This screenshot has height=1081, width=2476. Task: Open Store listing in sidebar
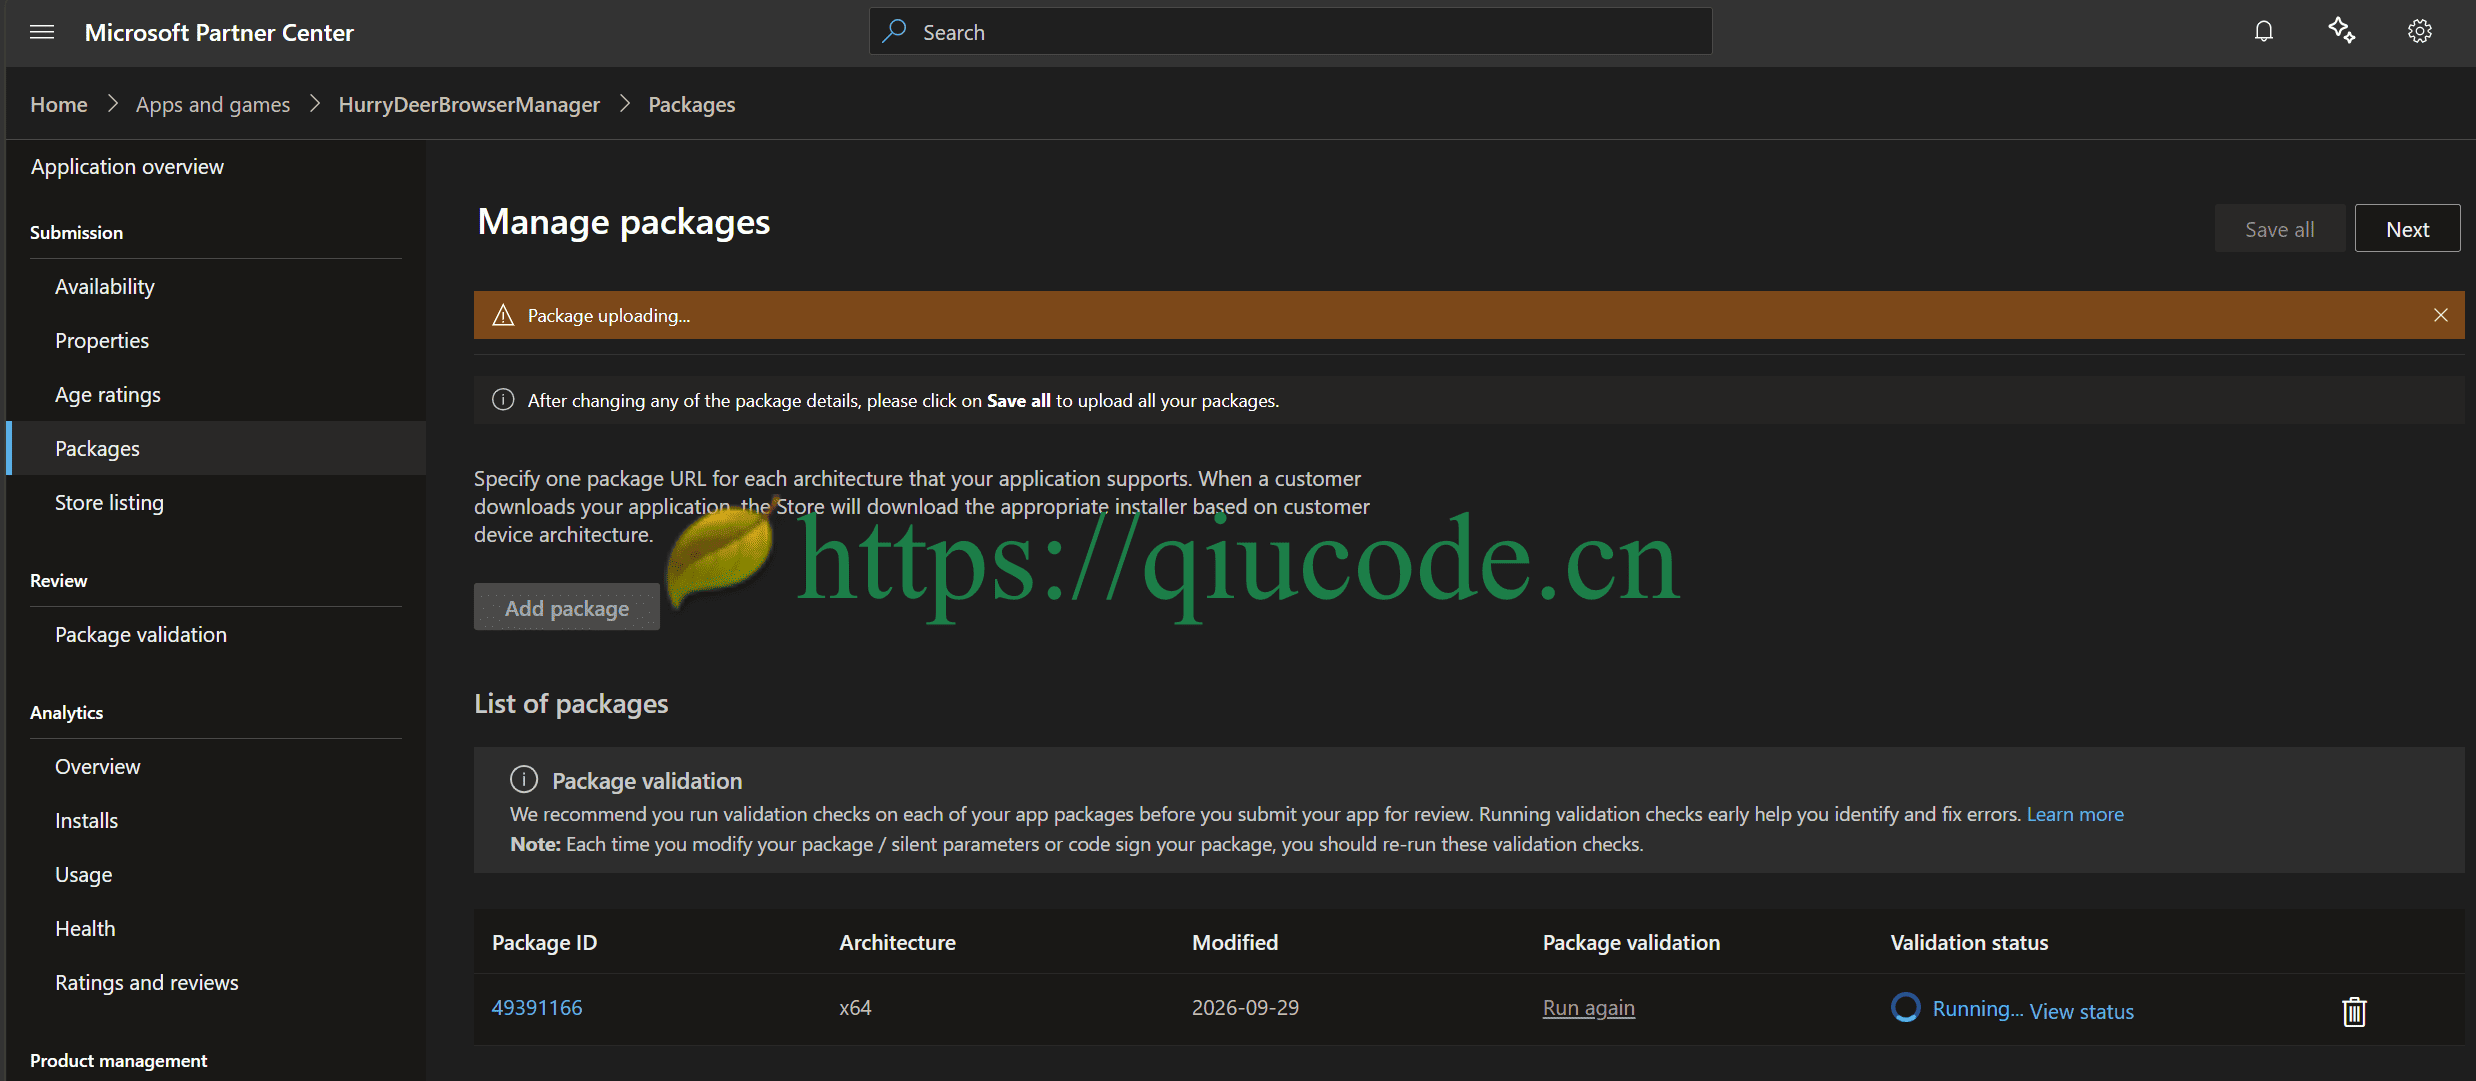pos(109,502)
